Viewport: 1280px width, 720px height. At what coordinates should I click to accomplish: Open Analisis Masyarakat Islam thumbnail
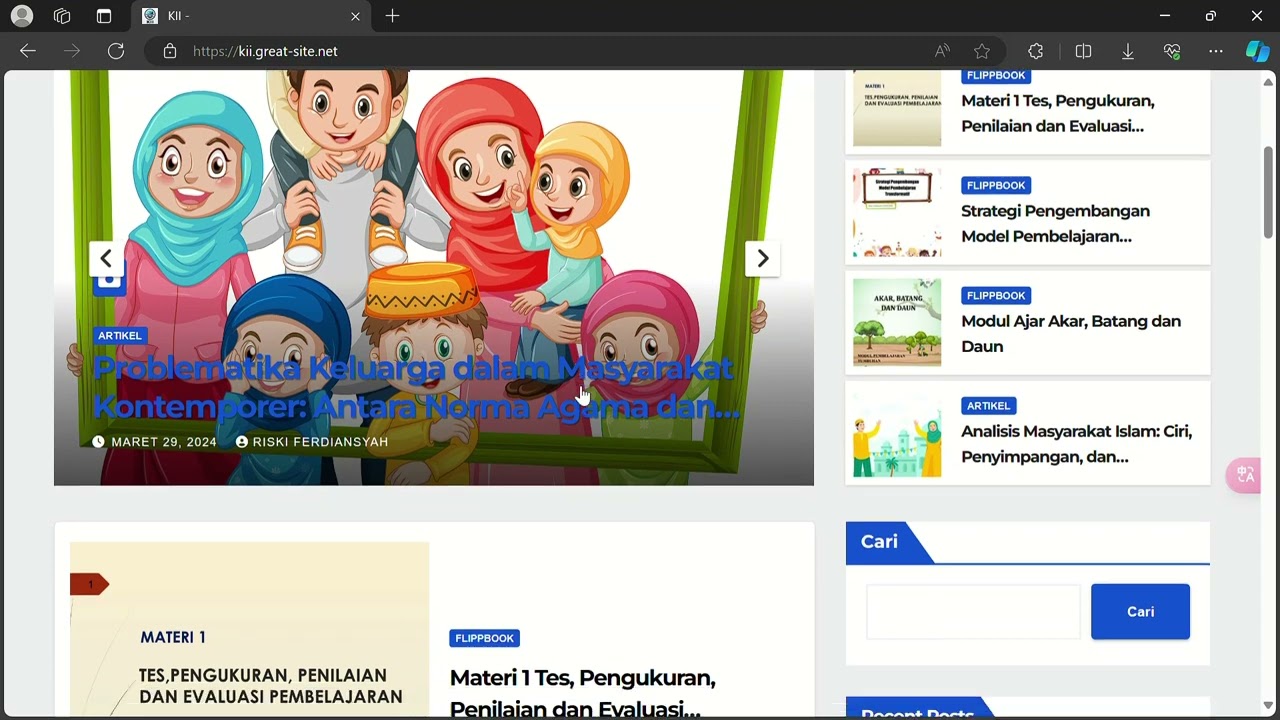coord(897,433)
